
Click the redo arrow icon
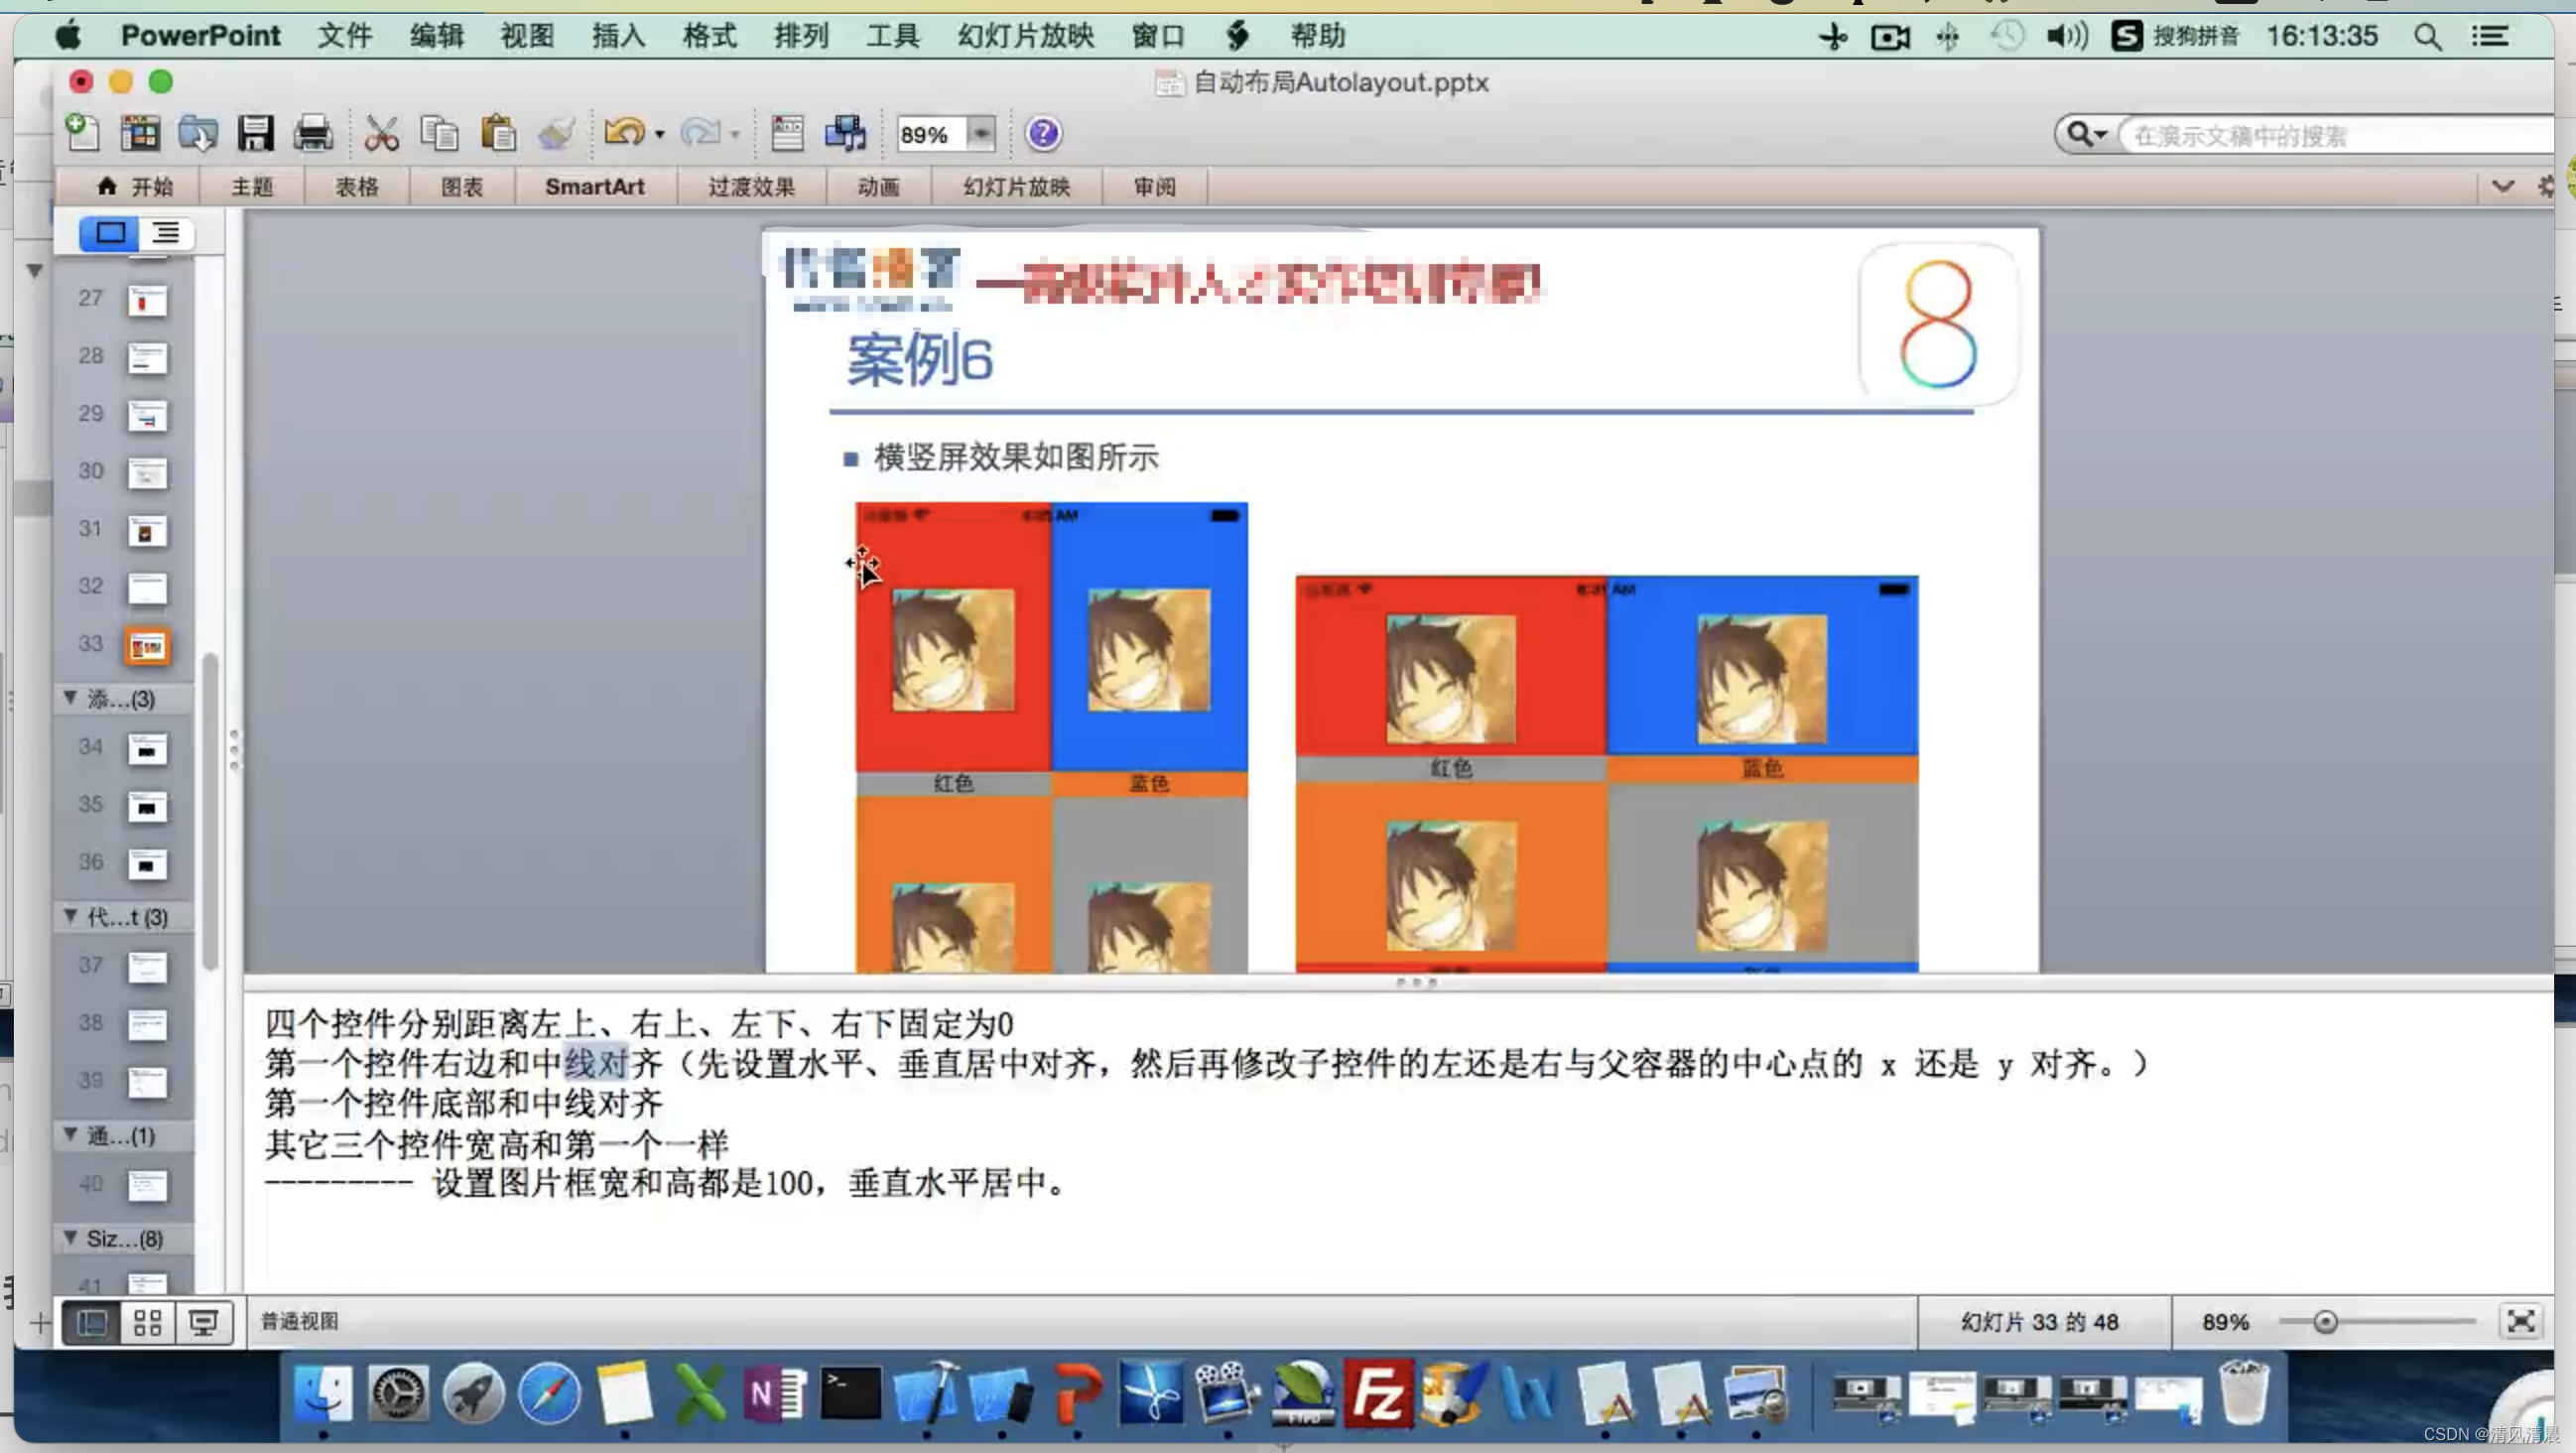tap(700, 133)
